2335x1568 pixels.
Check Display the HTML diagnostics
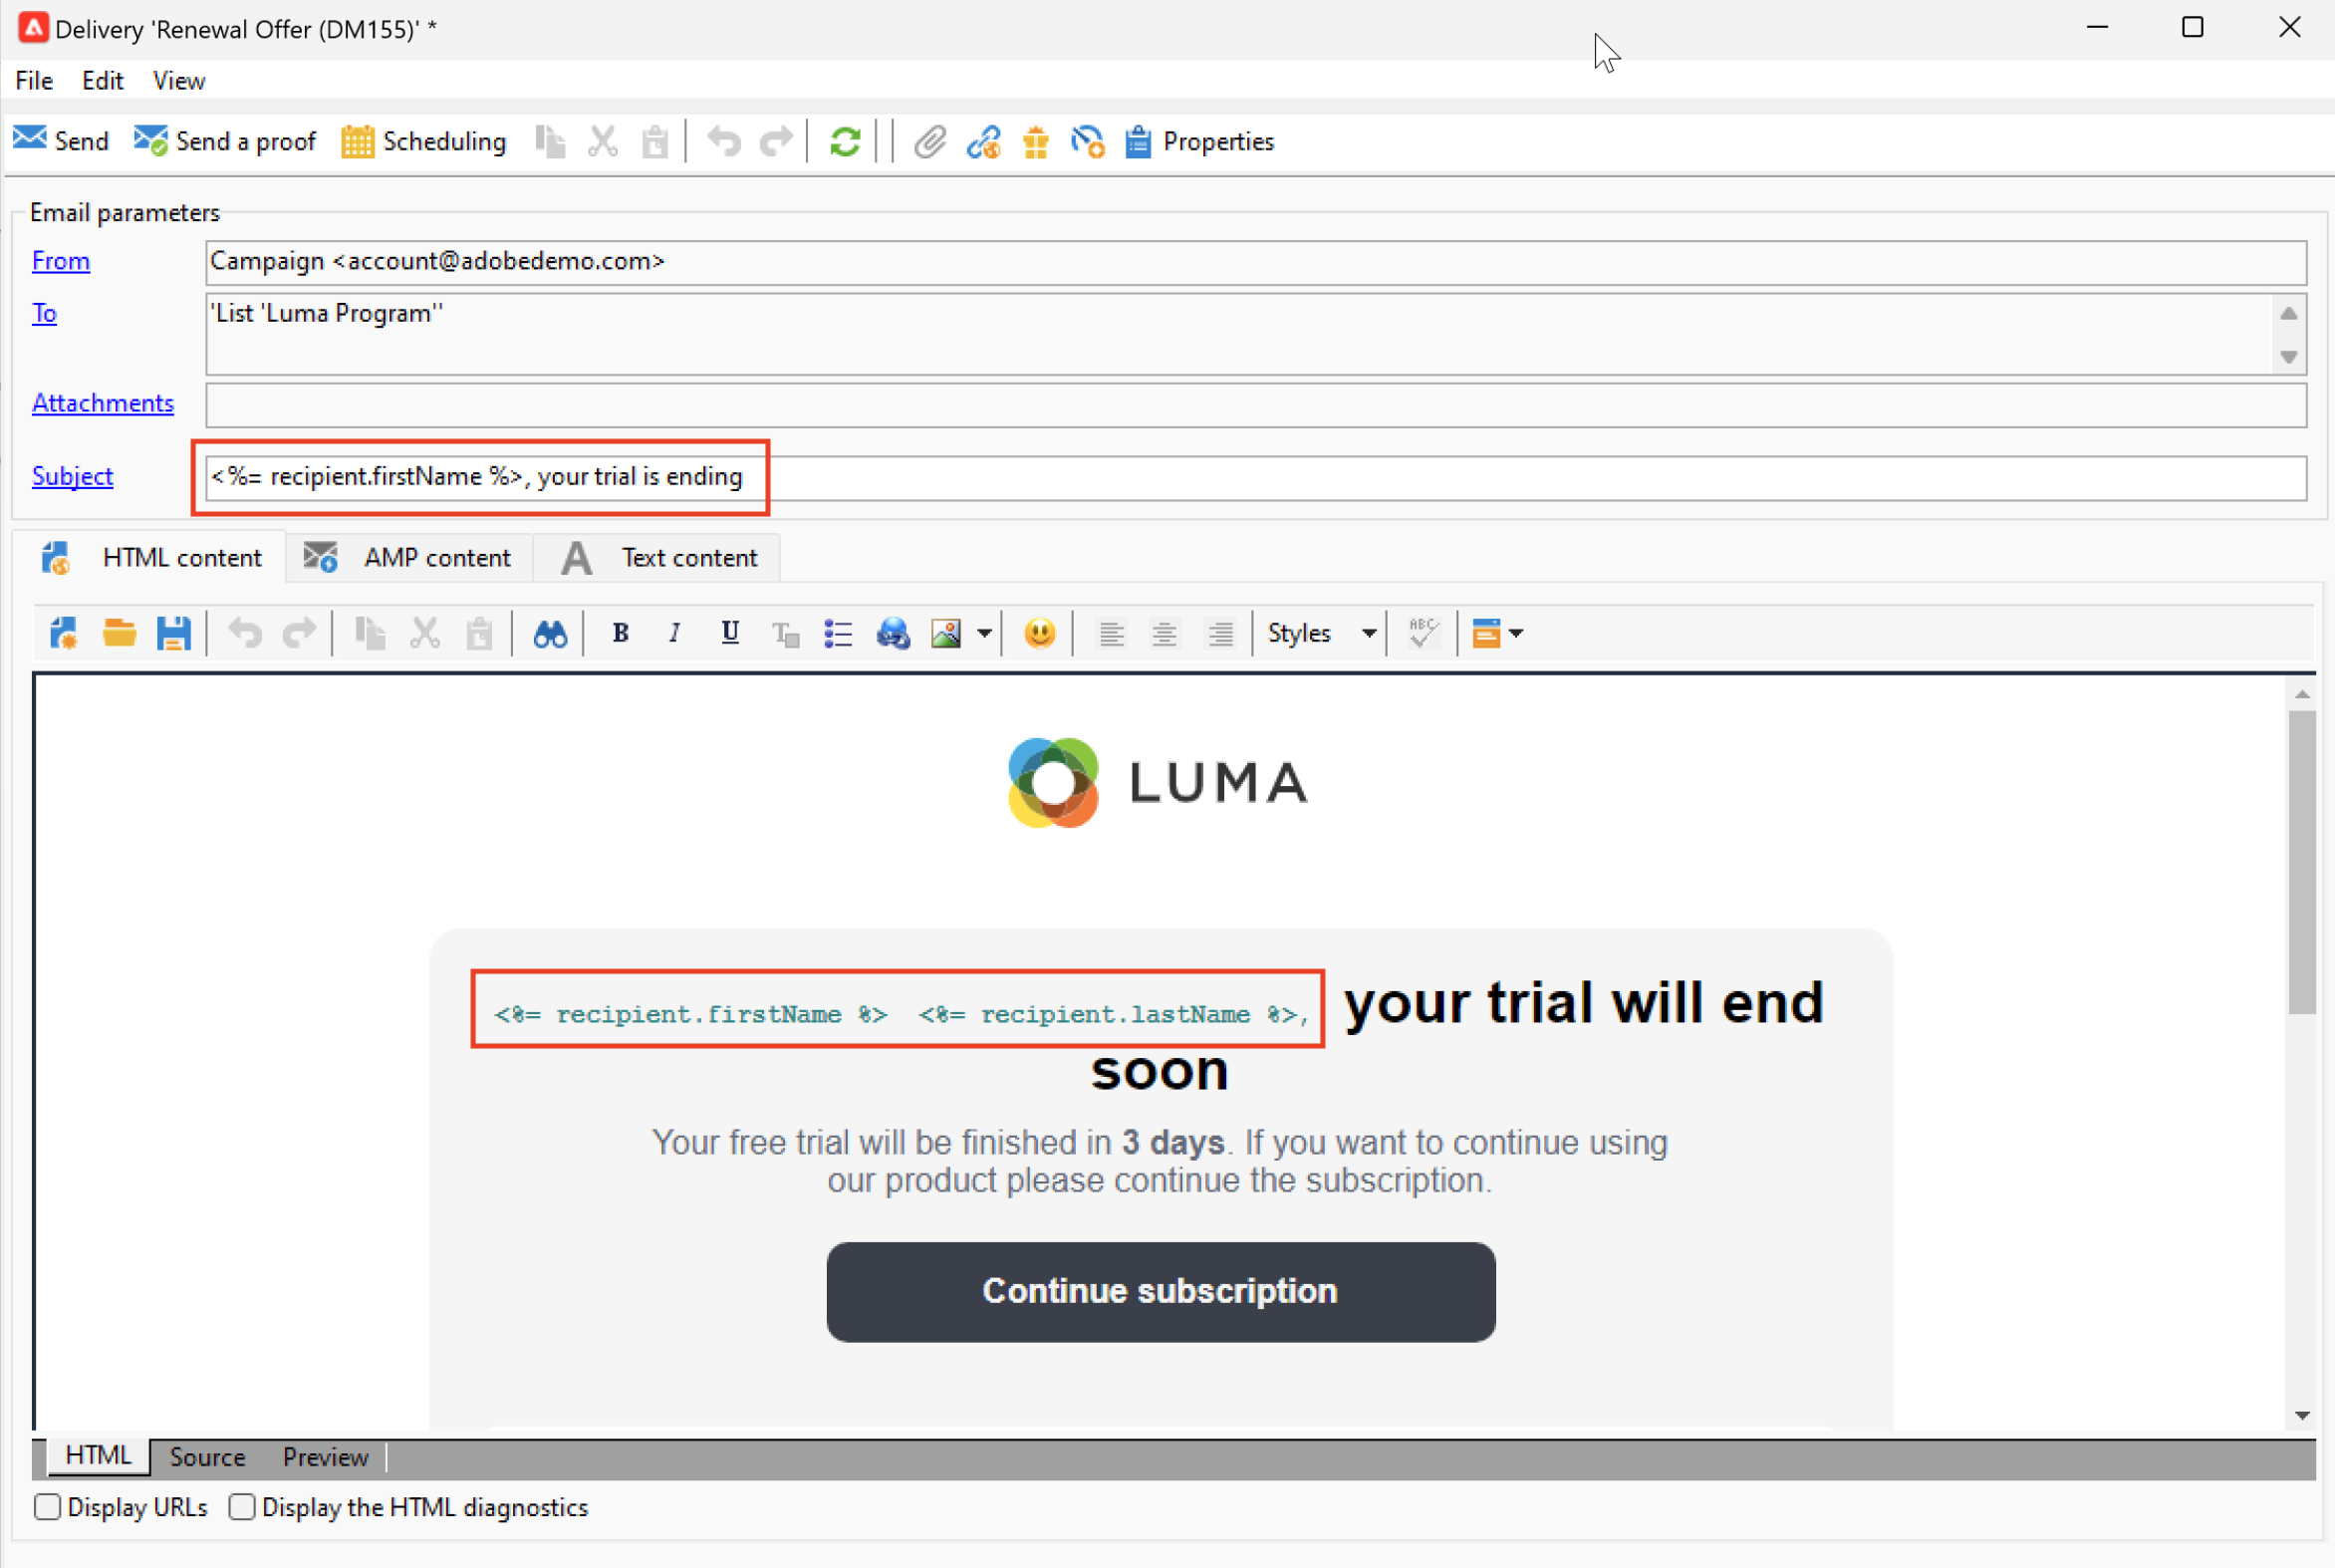[242, 1507]
